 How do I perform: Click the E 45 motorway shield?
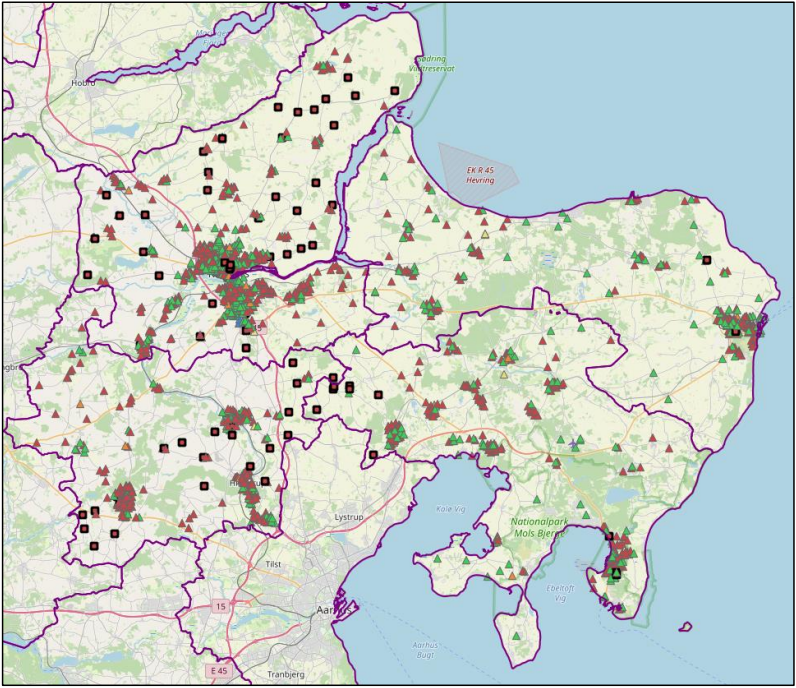220,670
